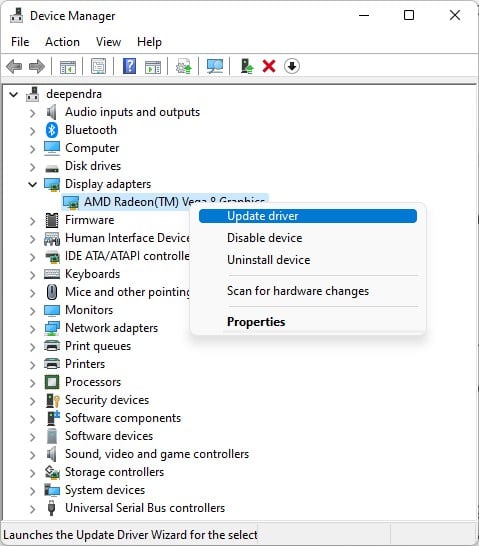479x546 pixels.
Task: Choose Uninstall device in context menu
Action: (x=308, y=260)
